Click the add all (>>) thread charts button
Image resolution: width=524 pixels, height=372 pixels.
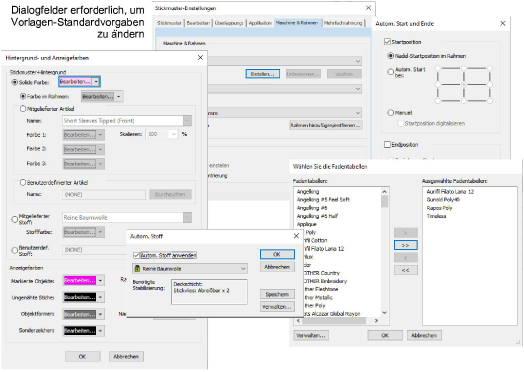[x=406, y=245]
